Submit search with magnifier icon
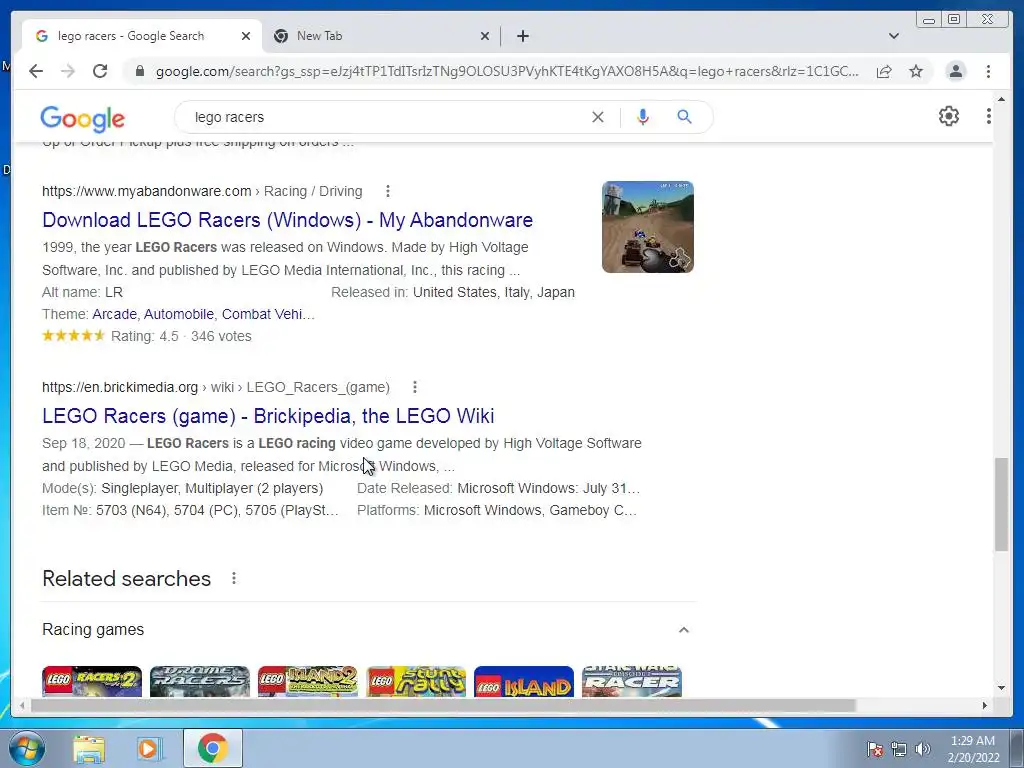Screen dimensions: 1024x768 coord(684,117)
